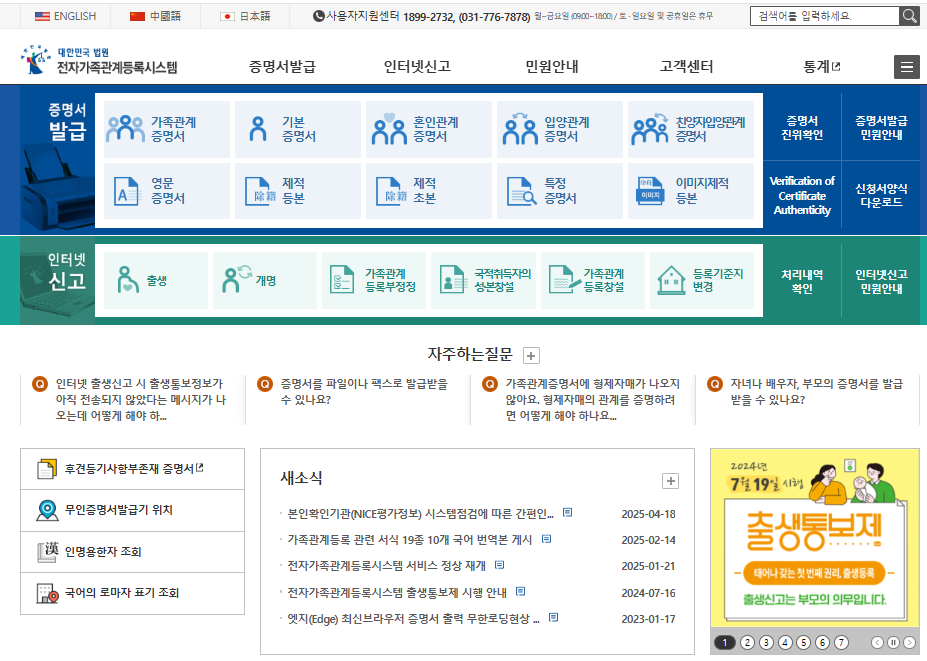Open 국적취득자의 성본창설 icon

[x=453, y=280]
